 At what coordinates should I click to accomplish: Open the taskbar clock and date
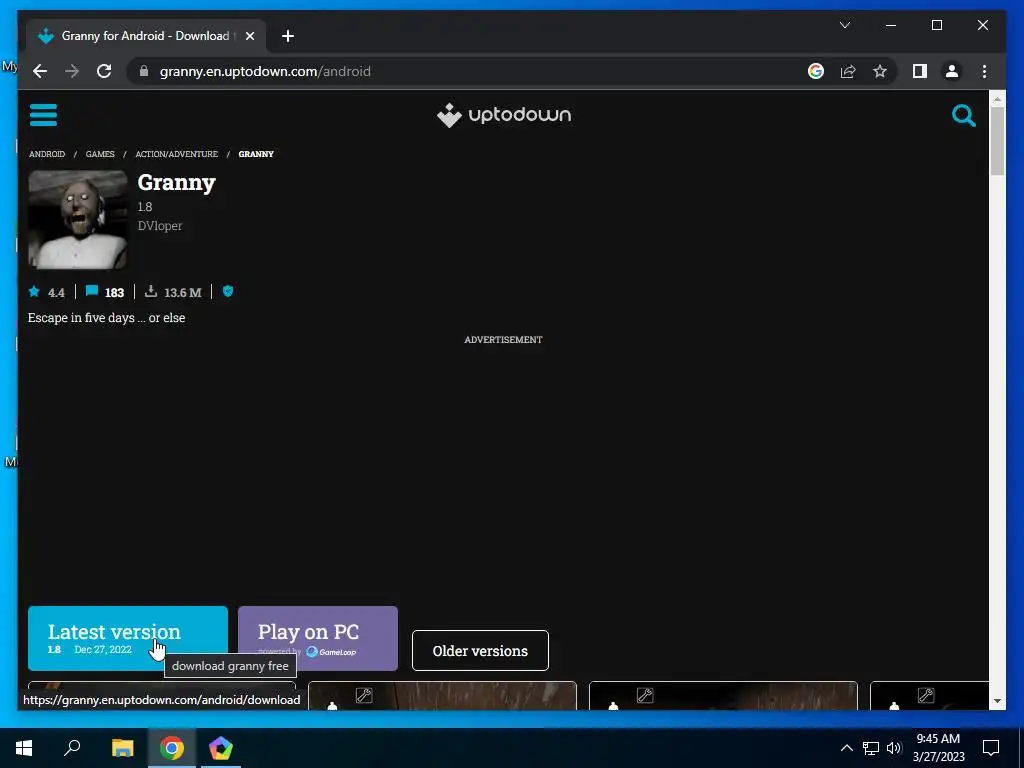click(x=938, y=748)
